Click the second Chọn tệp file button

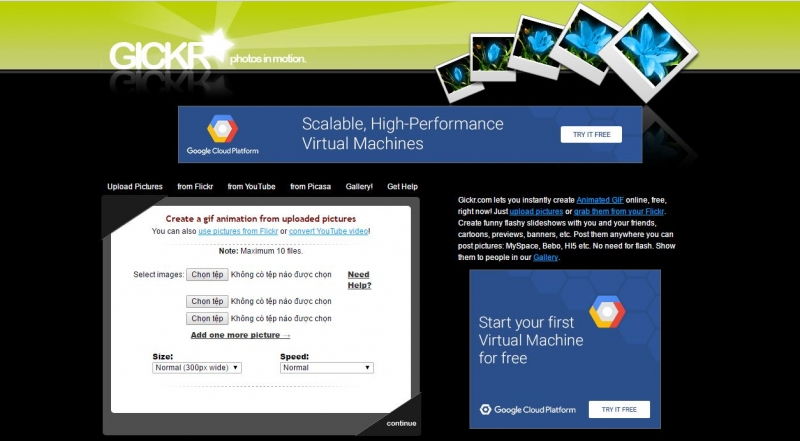[x=207, y=302]
